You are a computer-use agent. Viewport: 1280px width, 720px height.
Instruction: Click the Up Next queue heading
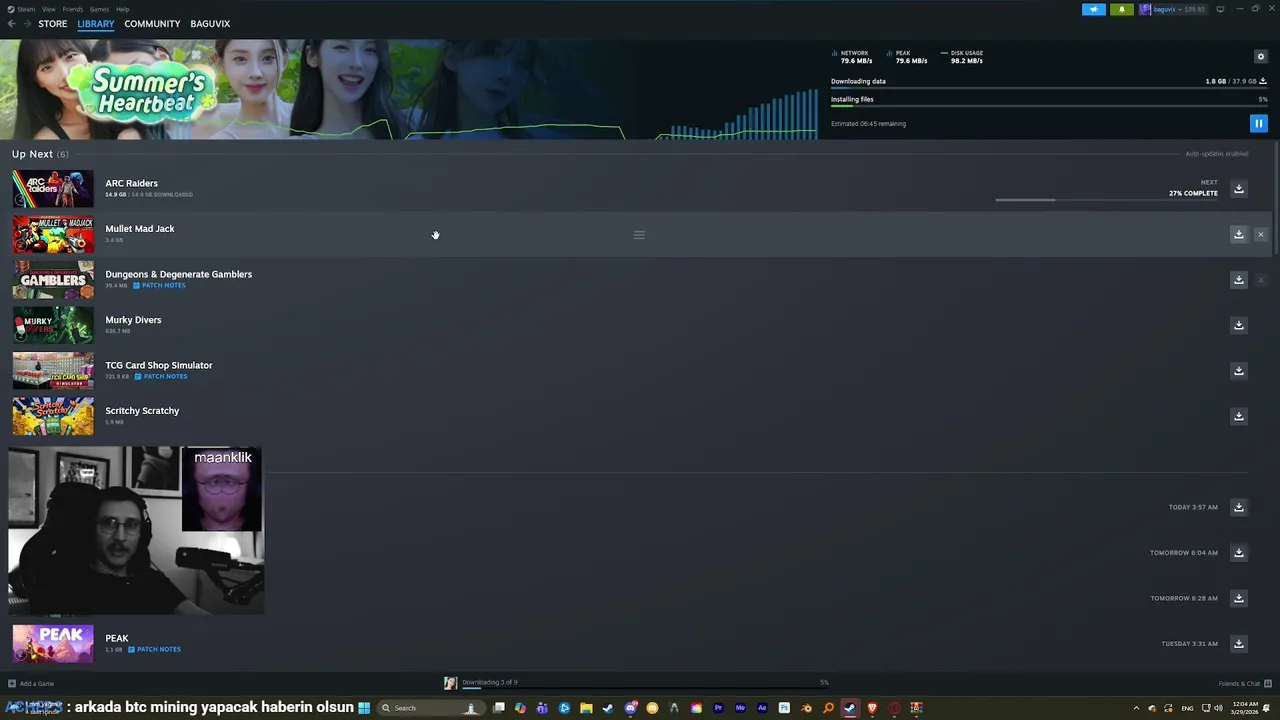tap(40, 154)
